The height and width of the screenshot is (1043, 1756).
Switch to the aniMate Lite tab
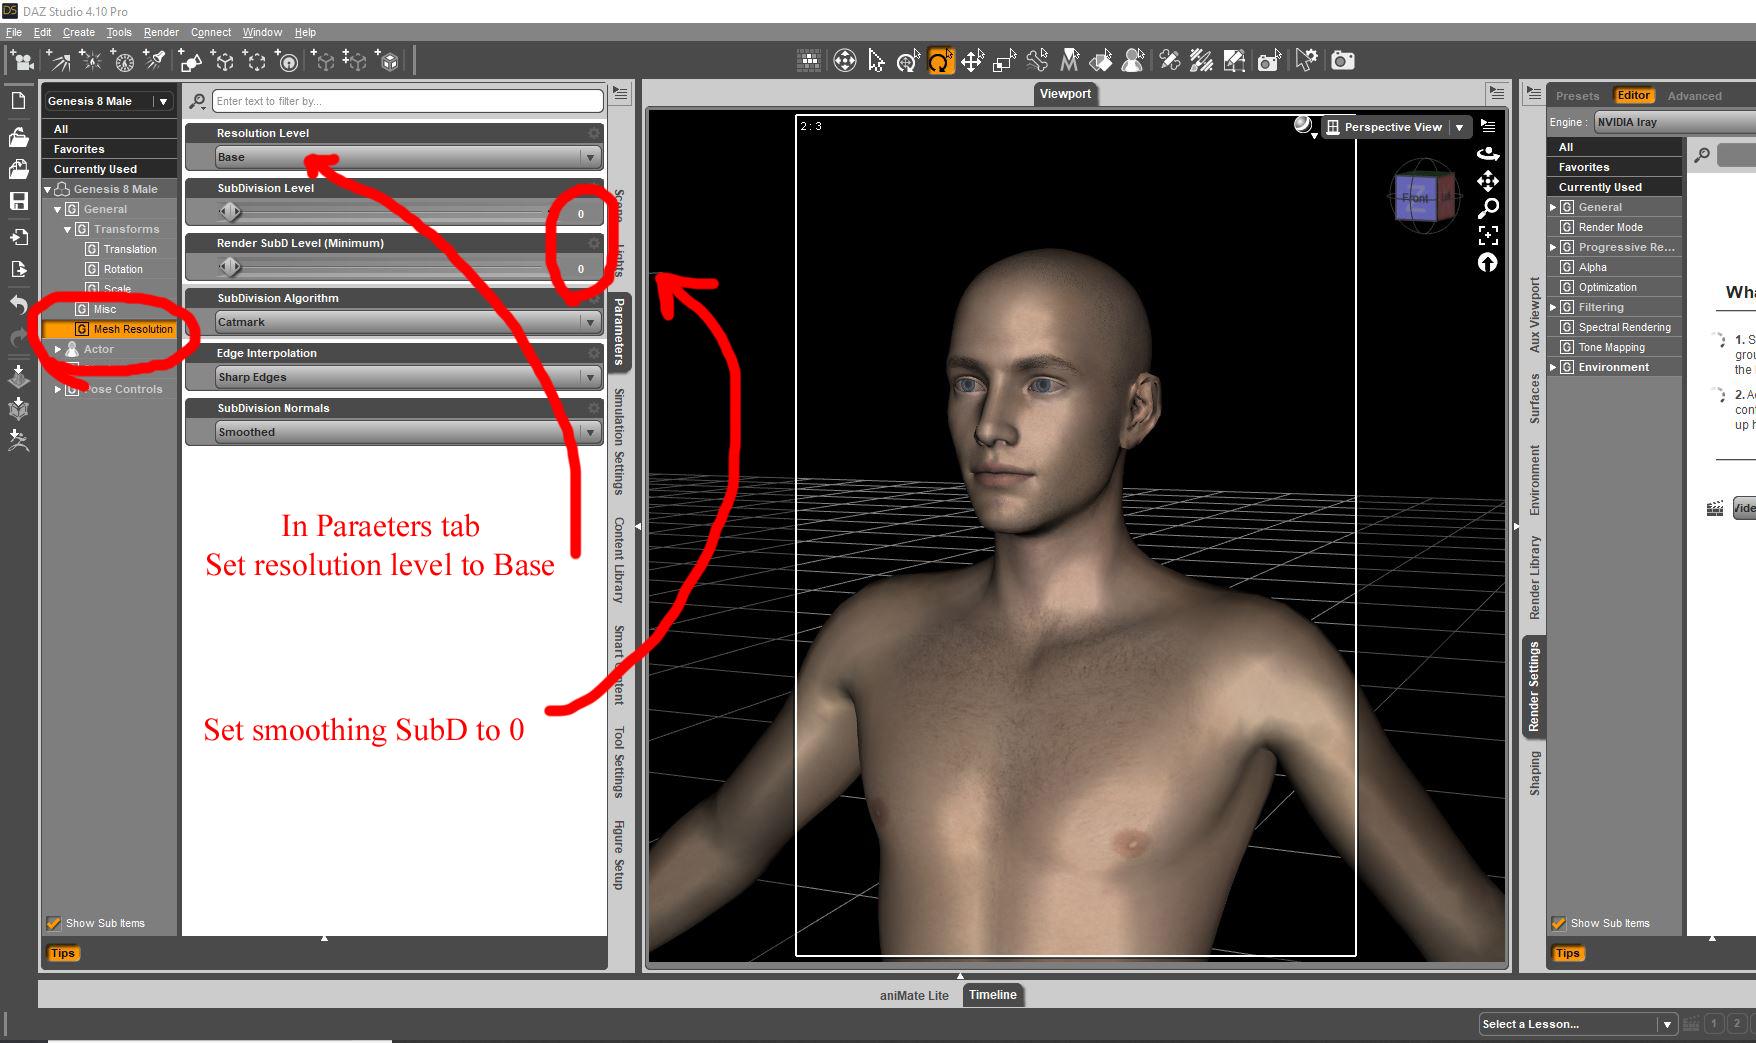point(914,996)
